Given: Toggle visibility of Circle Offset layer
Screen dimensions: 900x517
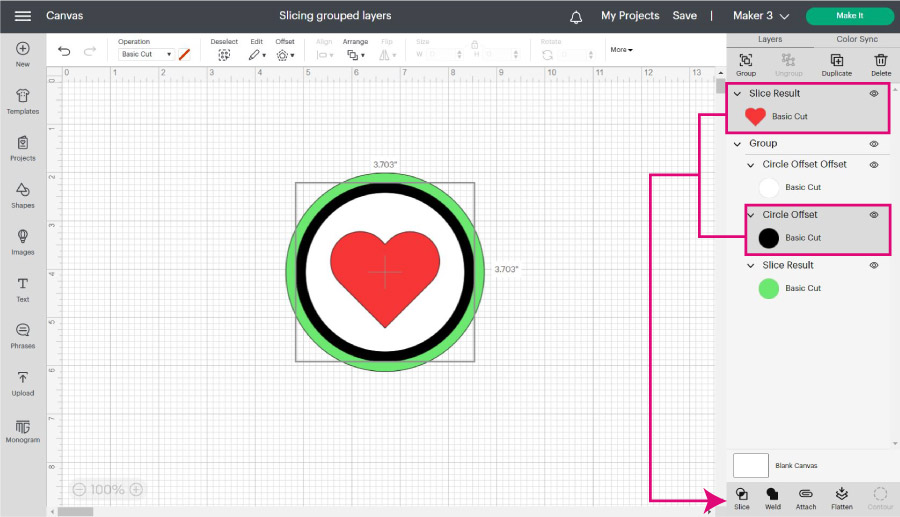Looking at the screenshot, I should 874,215.
